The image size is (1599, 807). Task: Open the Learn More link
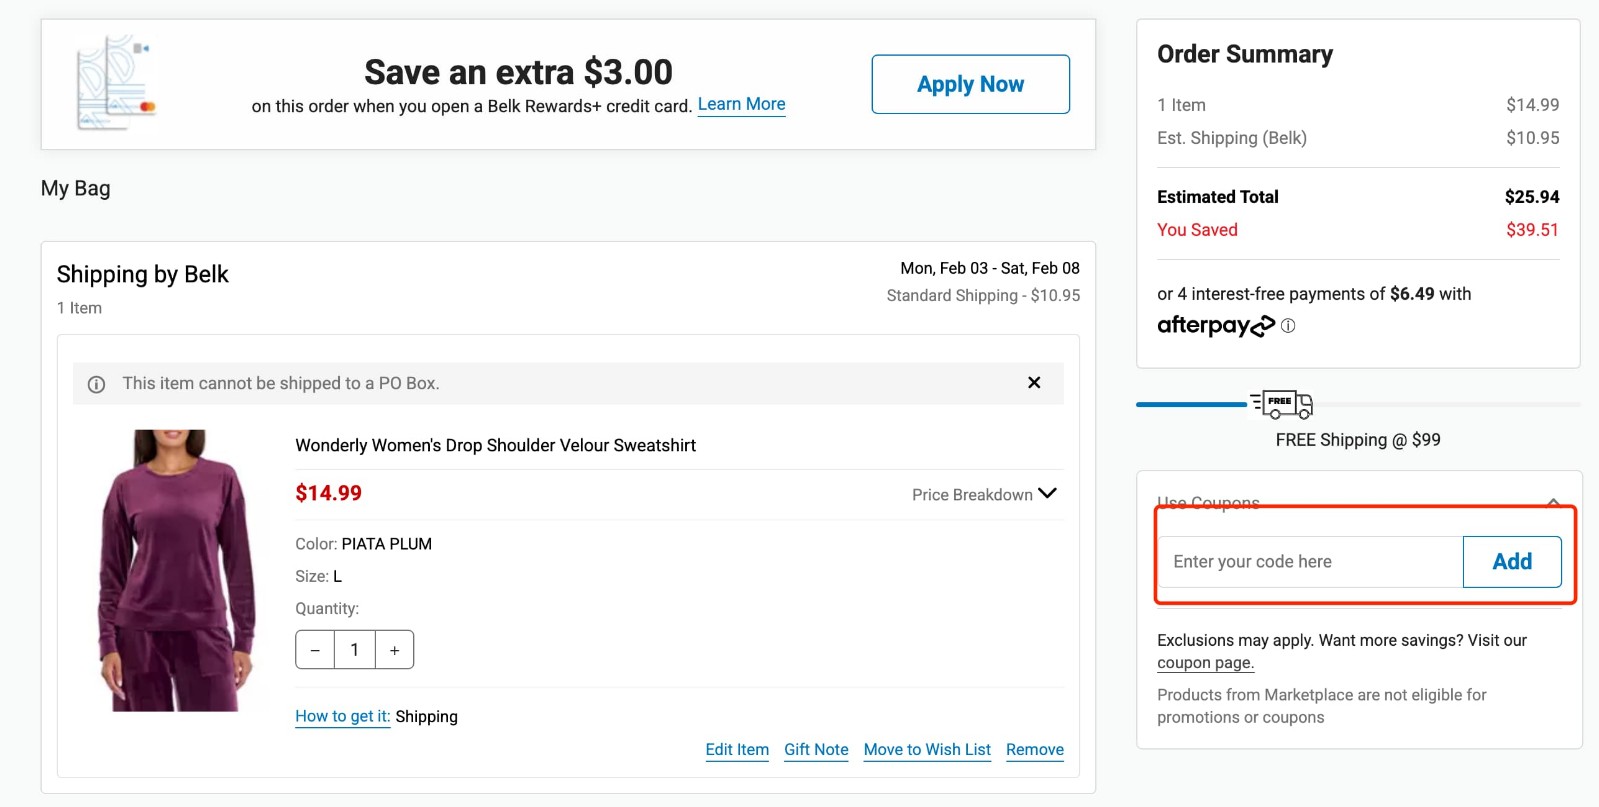(741, 104)
